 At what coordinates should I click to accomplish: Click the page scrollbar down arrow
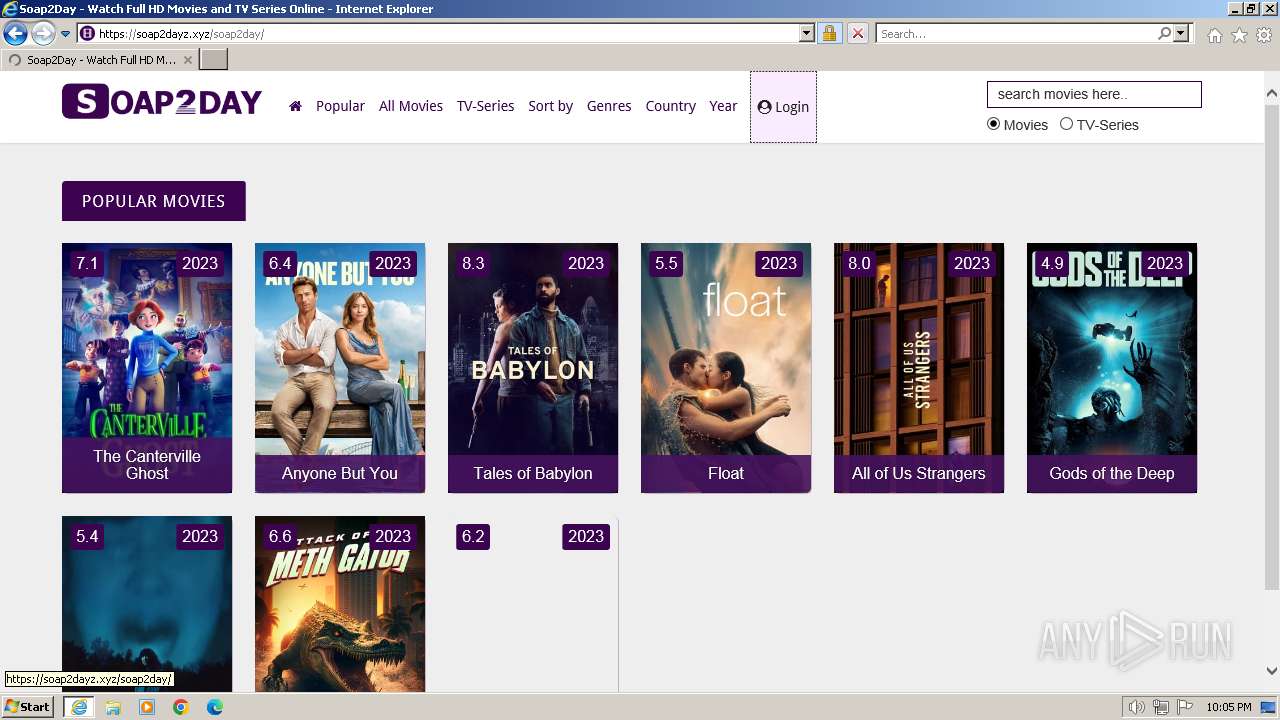(1271, 672)
